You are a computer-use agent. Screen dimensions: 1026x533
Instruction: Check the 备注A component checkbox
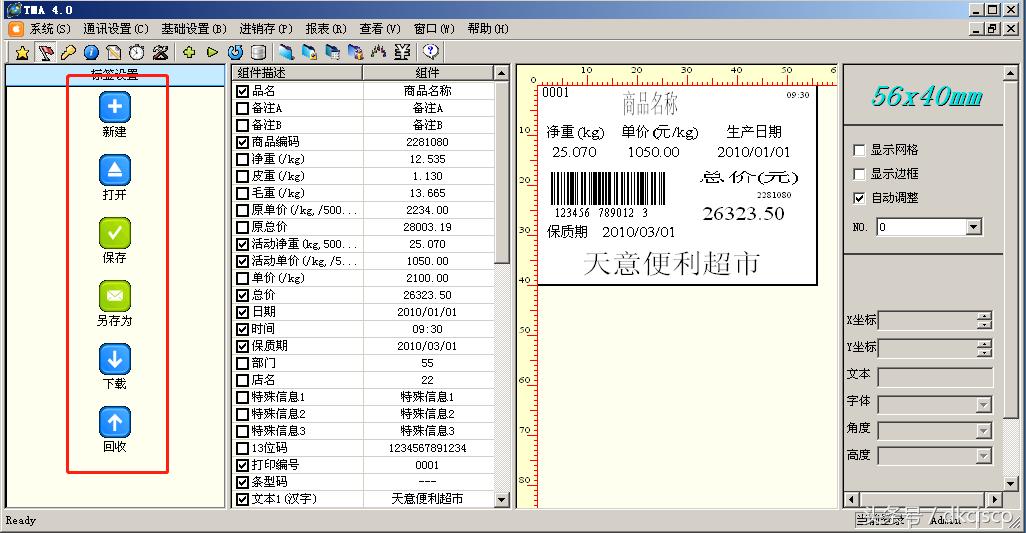pyautogui.click(x=243, y=108)
